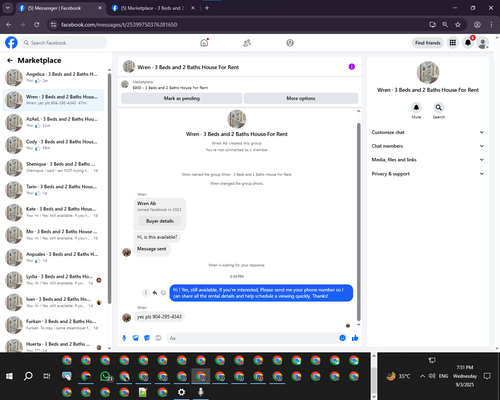
Task: Open the Groups icon in top navigation
Action: (290, 43)
